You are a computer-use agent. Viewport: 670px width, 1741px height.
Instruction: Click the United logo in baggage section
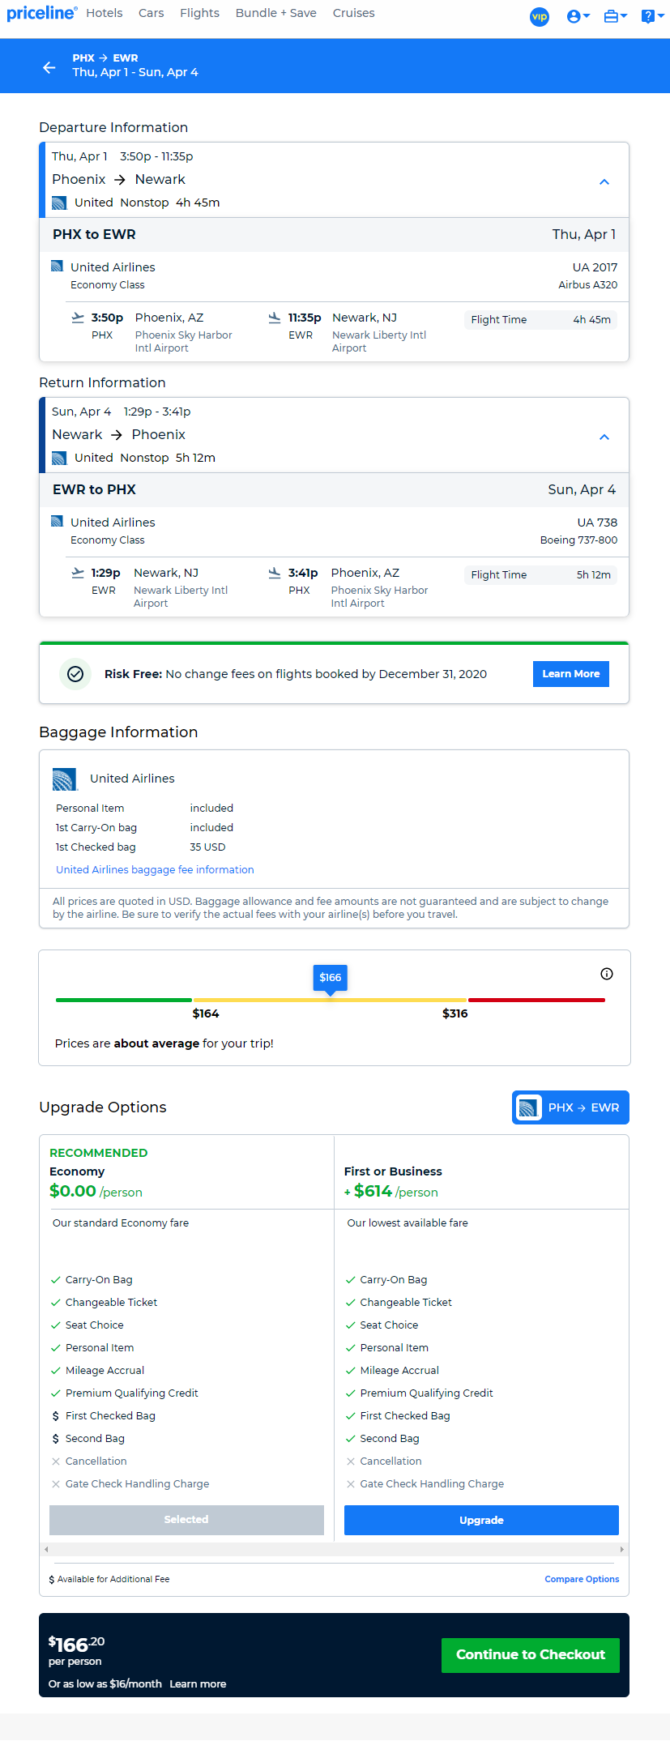tap(65, 779)
